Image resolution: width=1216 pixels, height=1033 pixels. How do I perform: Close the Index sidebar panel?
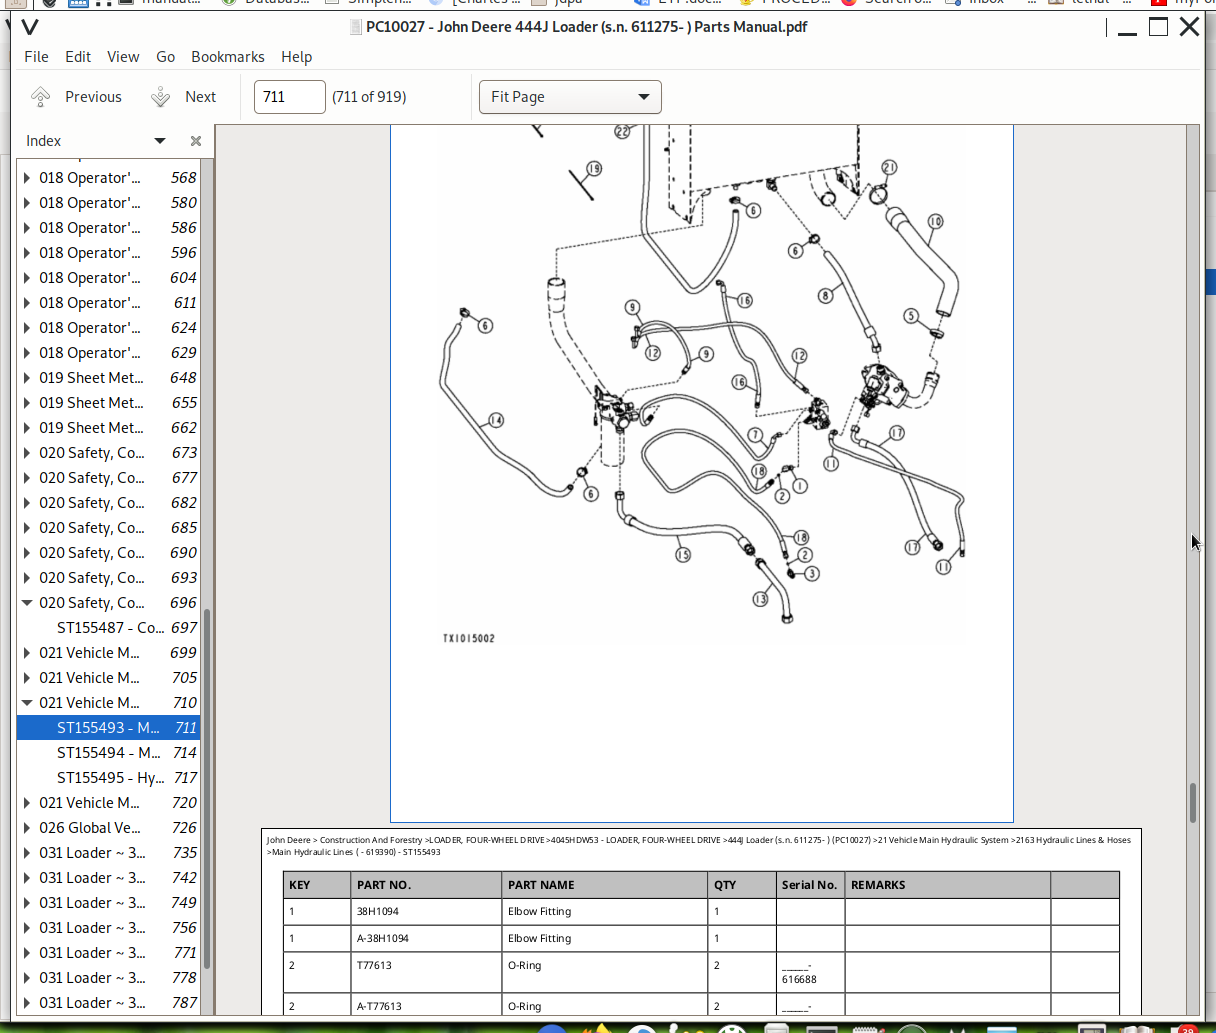[196, 141]
